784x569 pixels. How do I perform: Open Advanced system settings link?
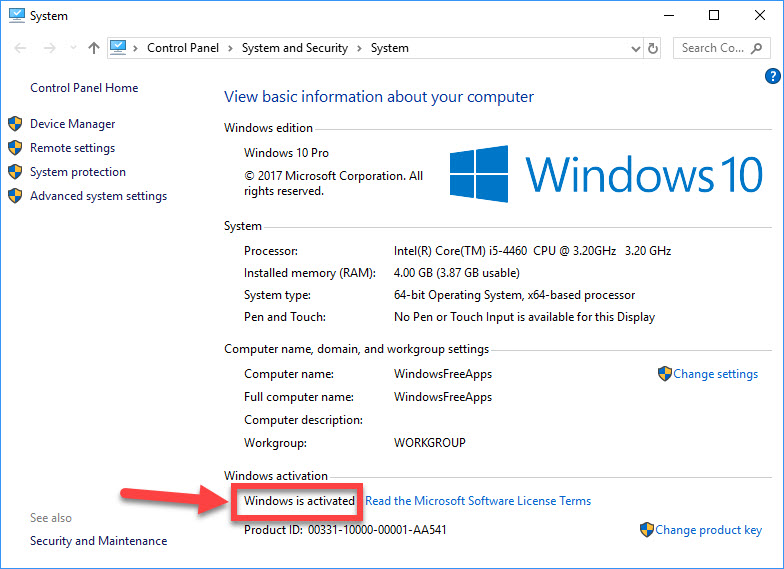(98, 196)
